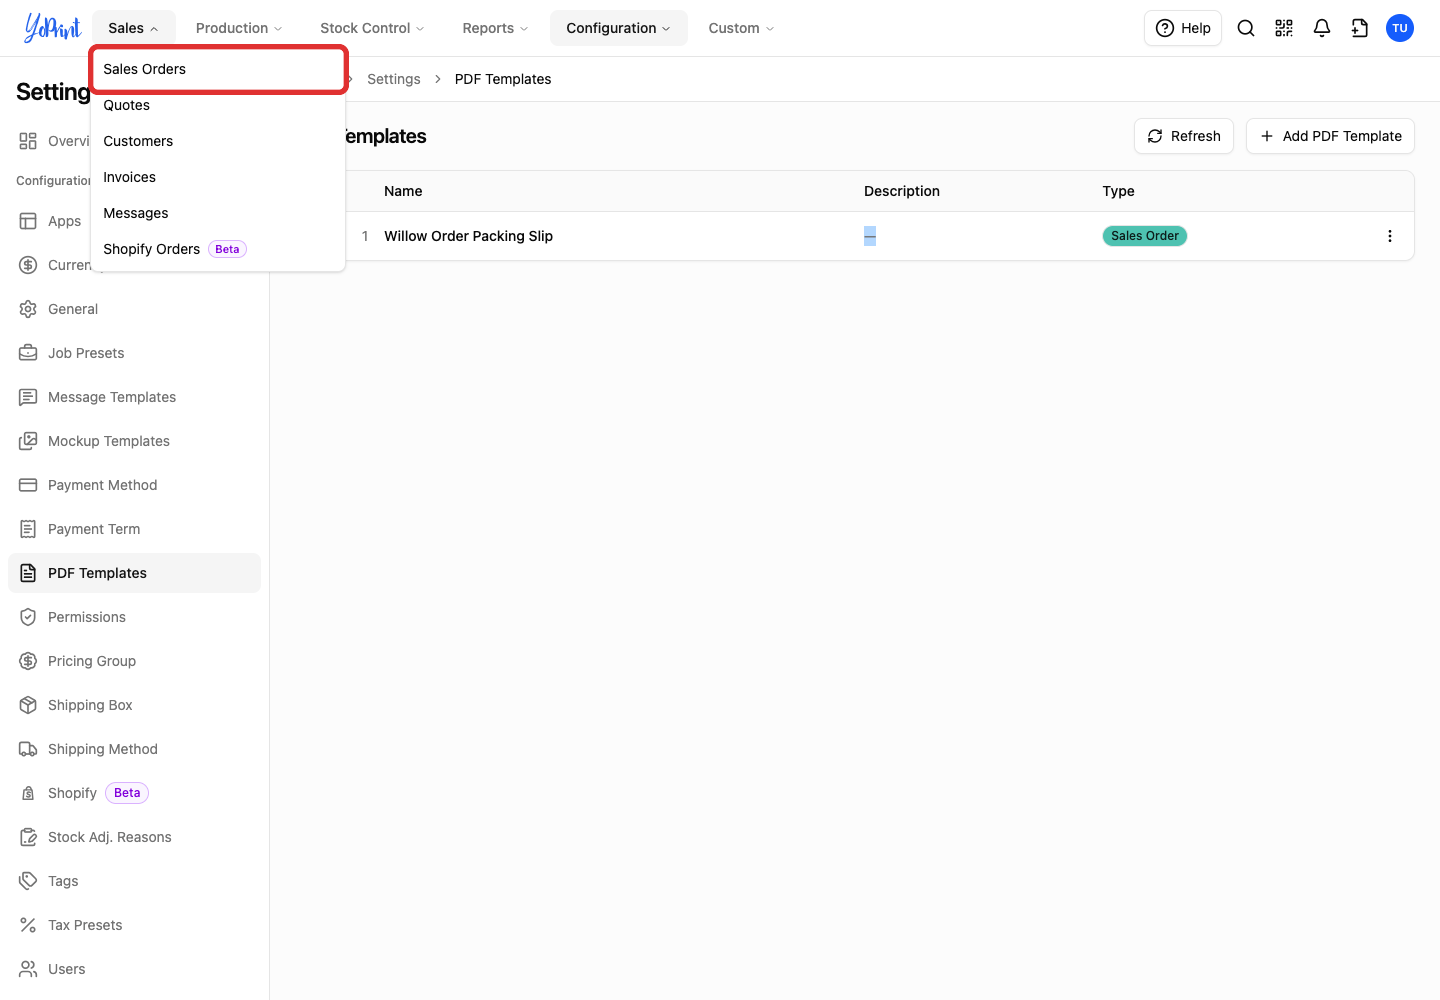
Task: Expand the Reports dropdown menu
Action: click(x=495, y=28)
